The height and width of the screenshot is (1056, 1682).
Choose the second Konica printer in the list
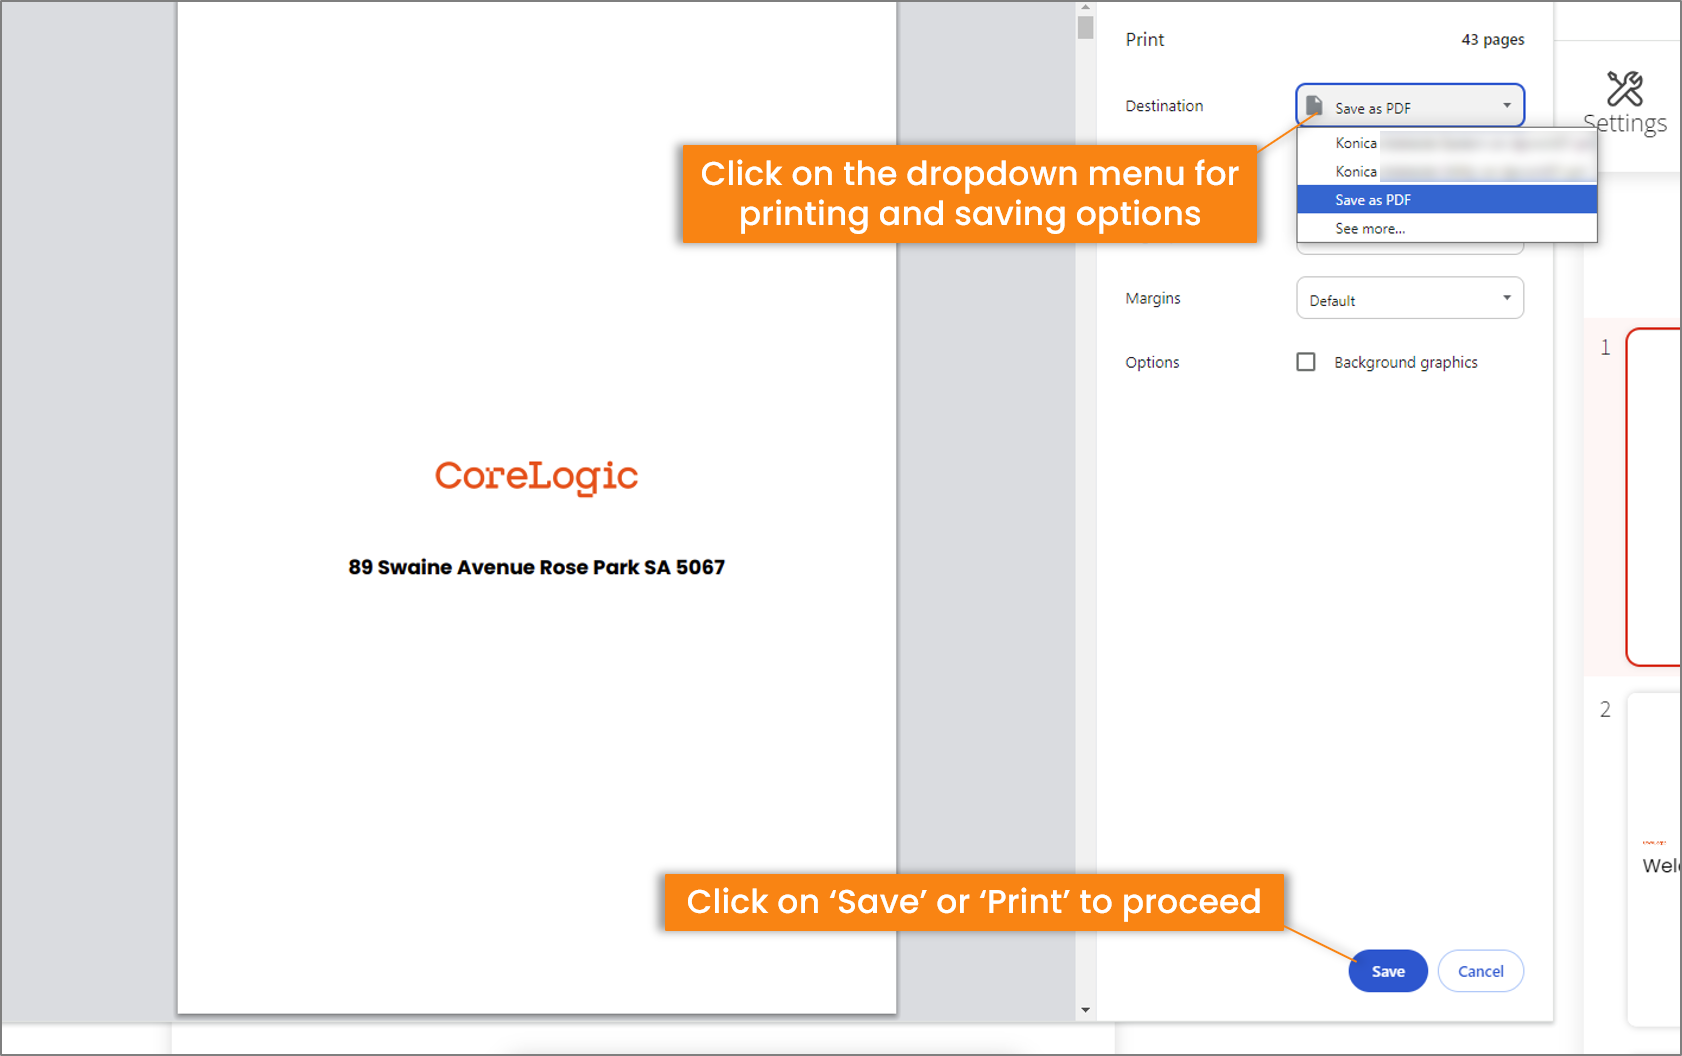pos(1447,171)
